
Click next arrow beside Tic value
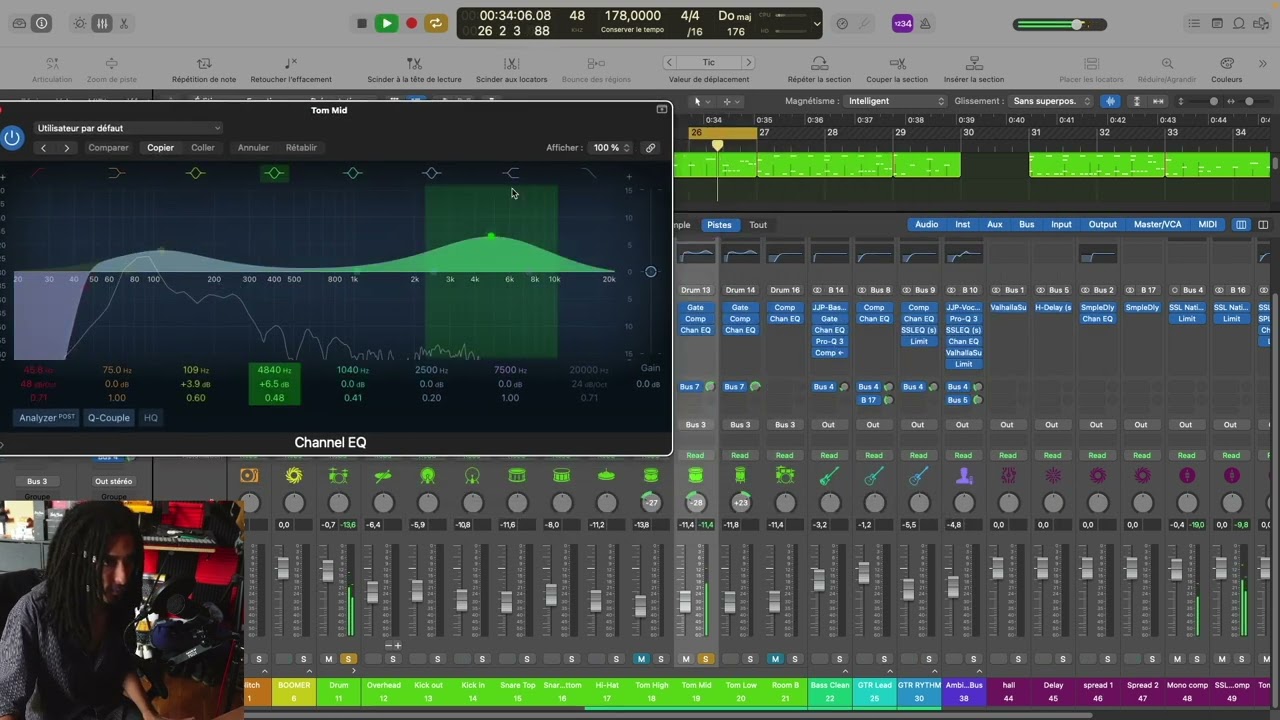(748, 62)
